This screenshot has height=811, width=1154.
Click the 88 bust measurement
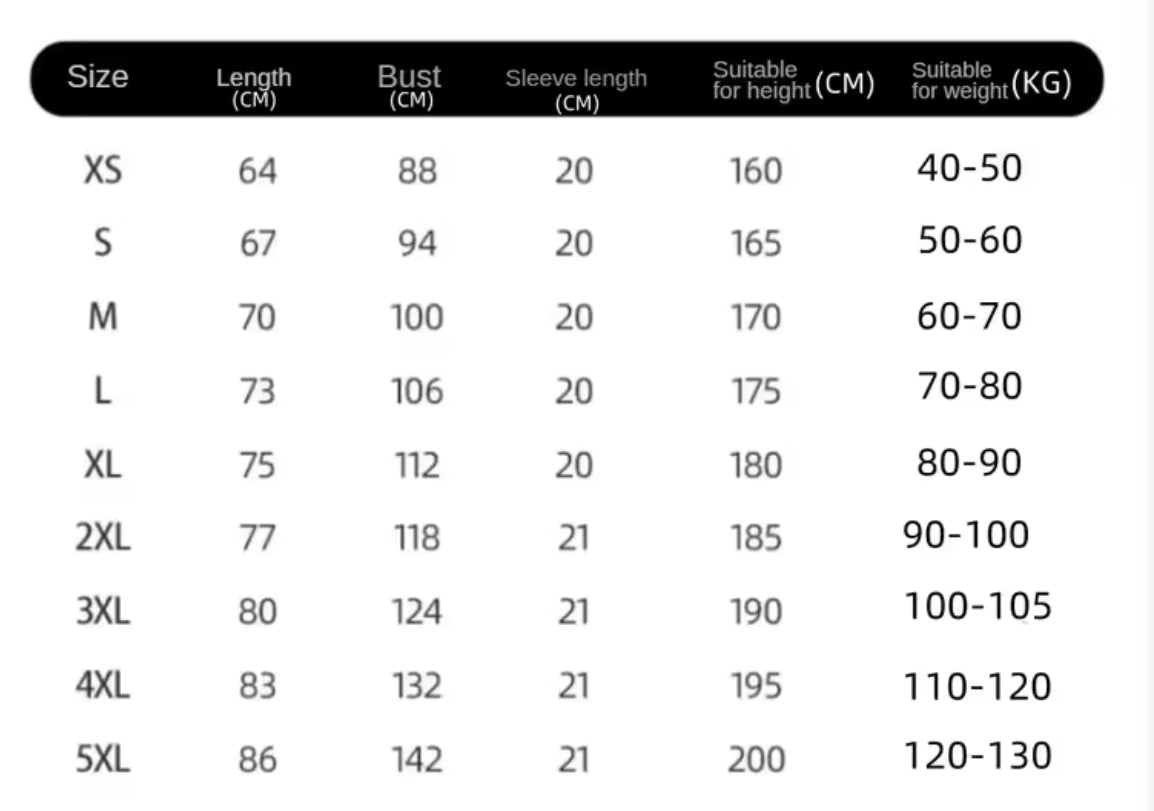click(x=417, y=171)
